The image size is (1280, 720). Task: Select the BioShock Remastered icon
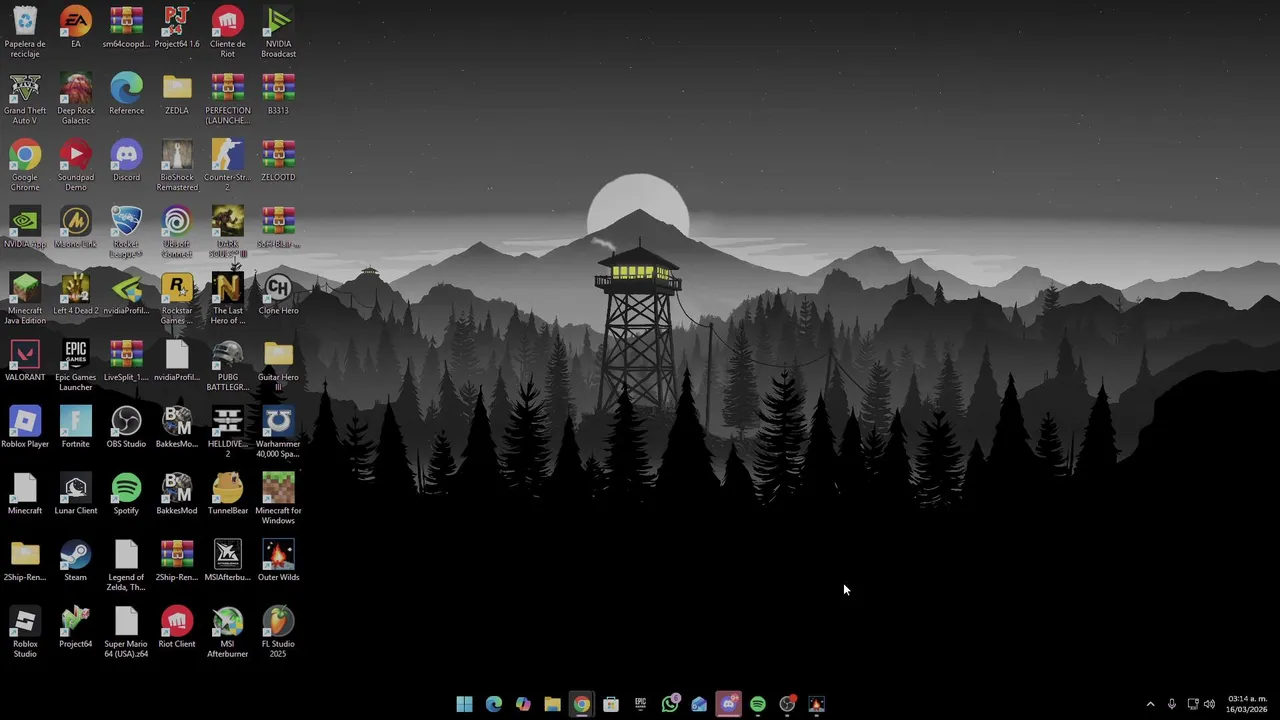177,165
